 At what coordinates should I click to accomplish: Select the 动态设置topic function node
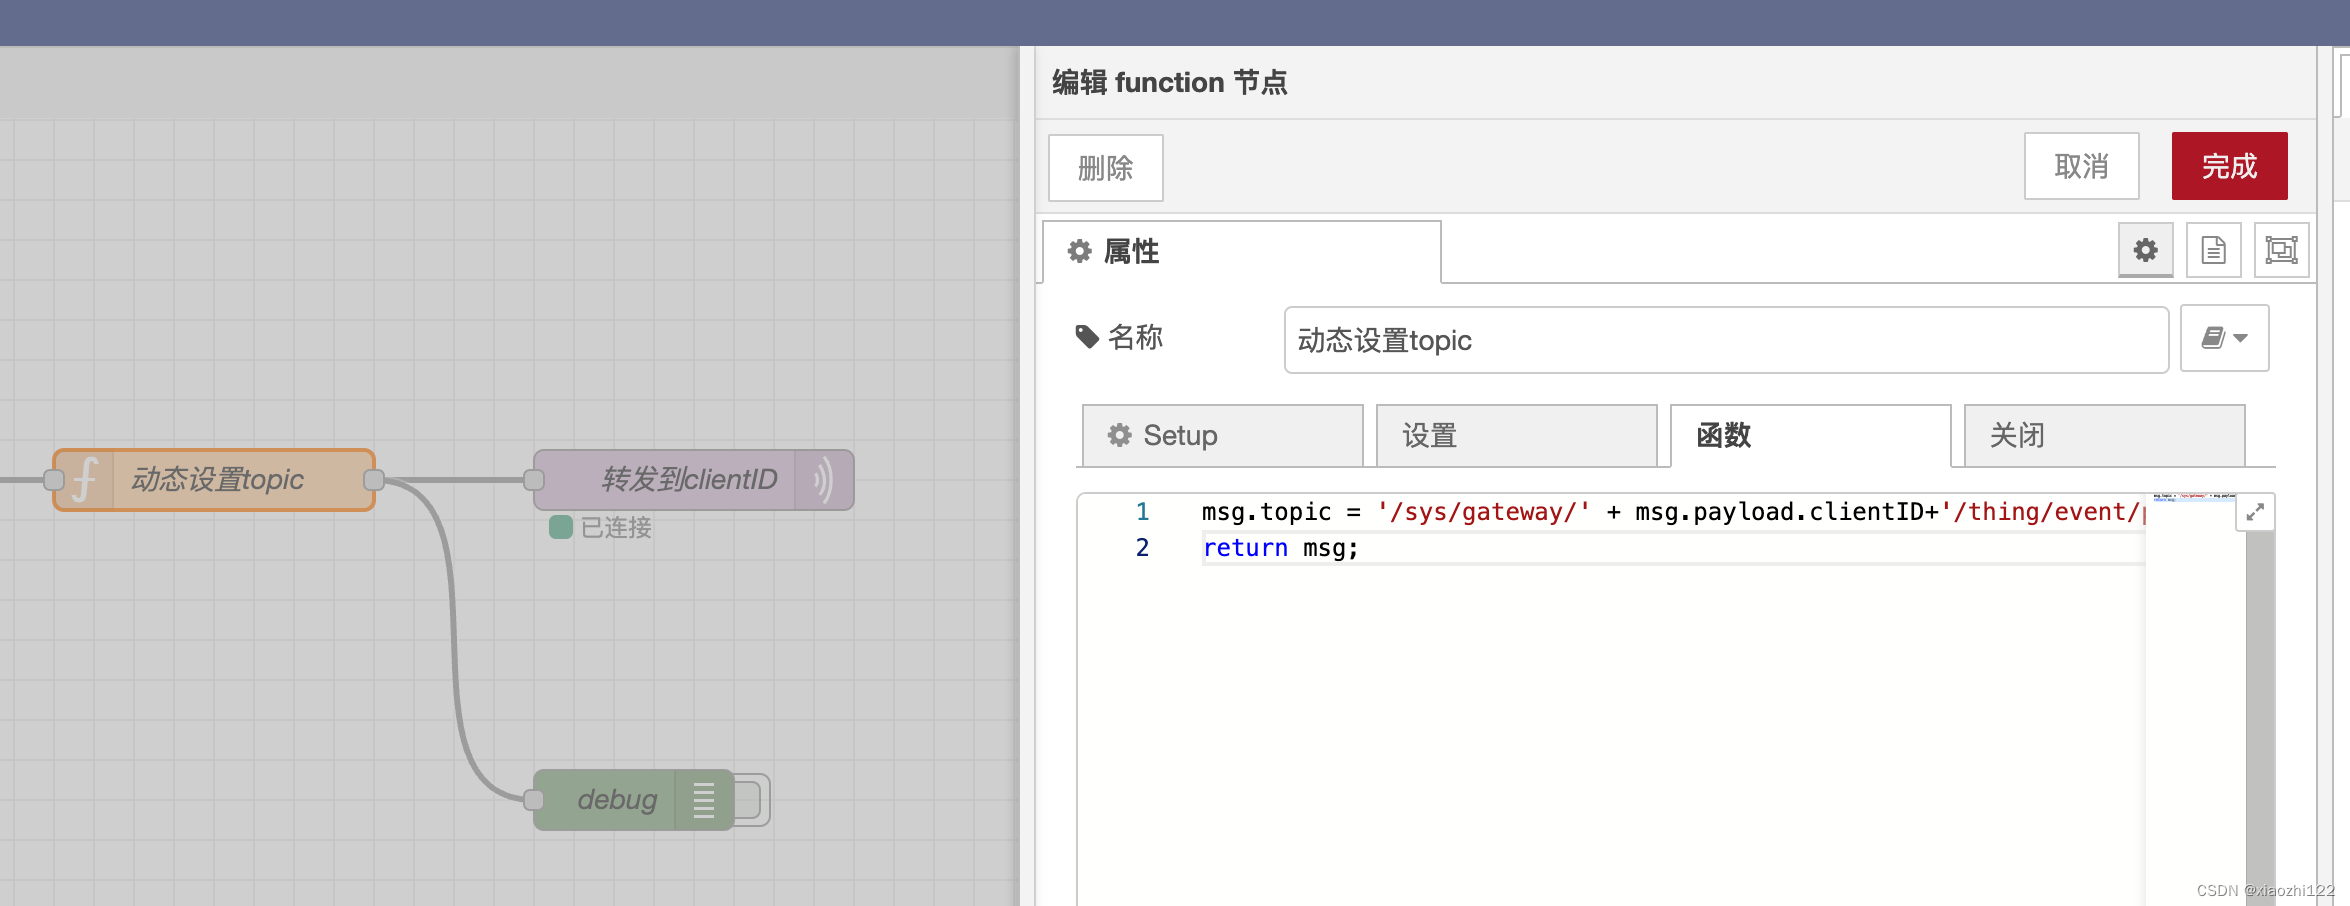(x=215, y=480)
